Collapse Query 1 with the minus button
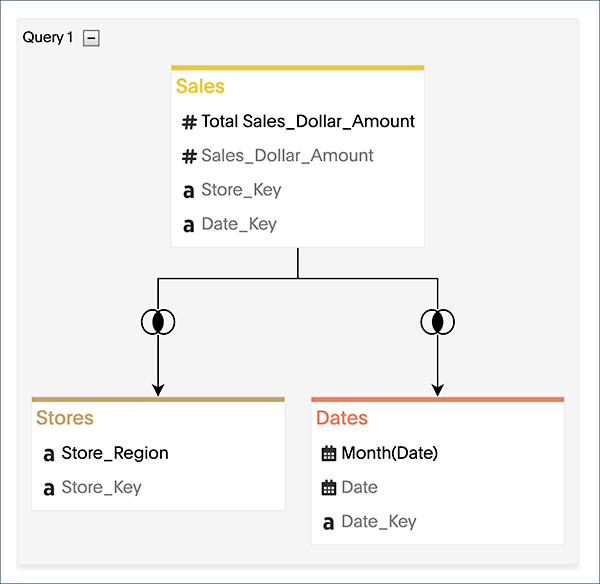The height and width of the screenshot is (584, 600). pos(91,38)
